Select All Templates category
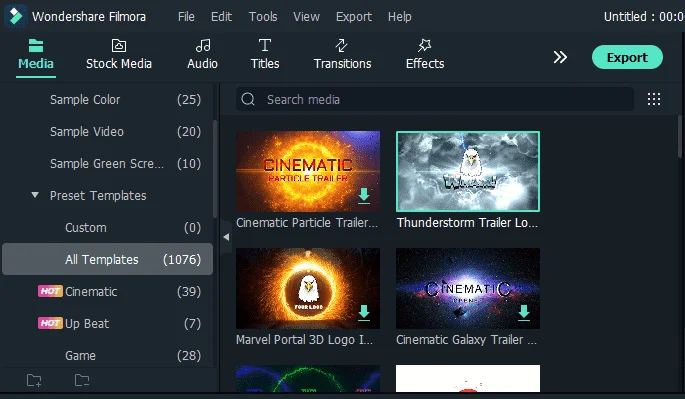 tap(107, 259)
